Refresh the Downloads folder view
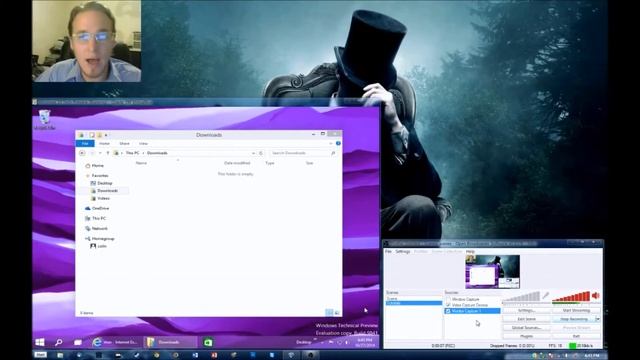This screenshot has width=640, height=360. [x=261, y=153]
